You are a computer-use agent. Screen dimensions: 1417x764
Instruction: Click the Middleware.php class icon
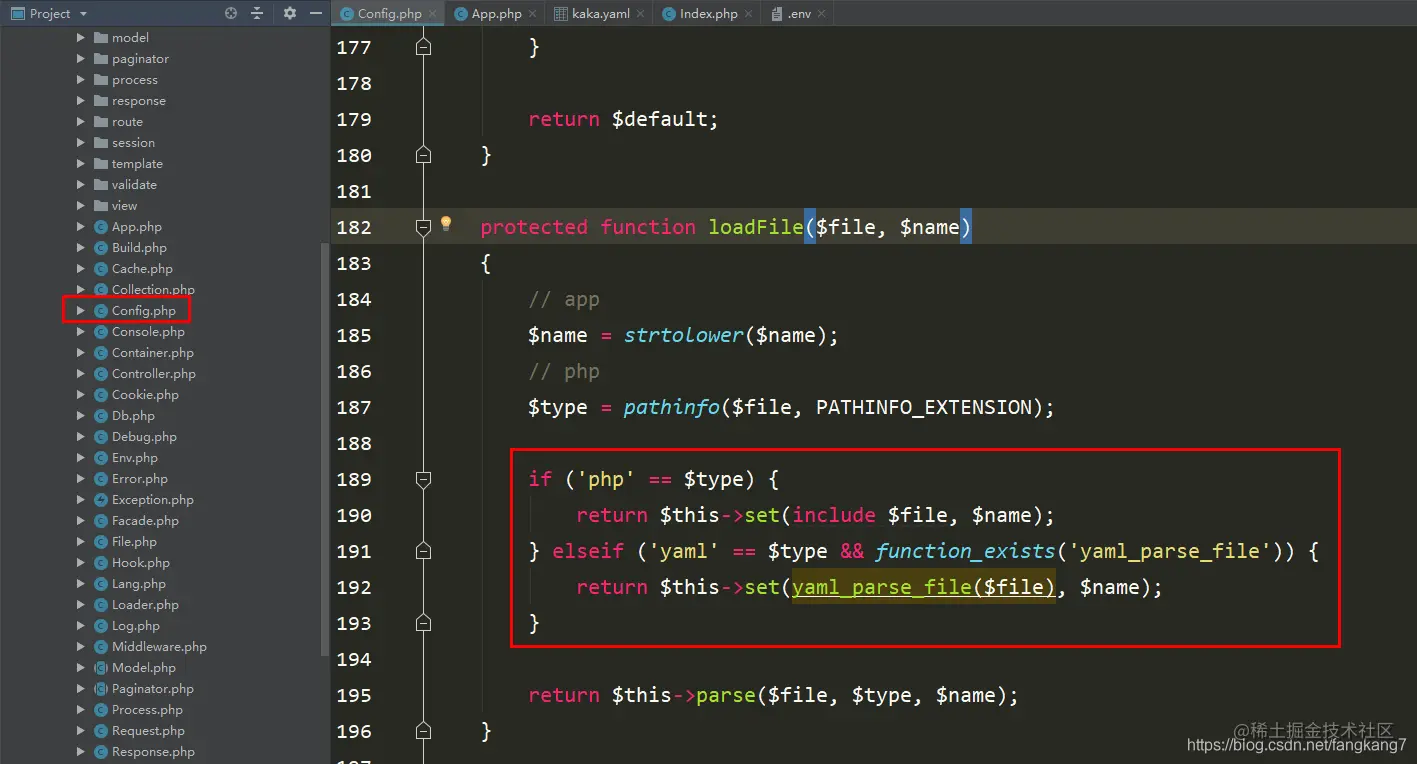[x=101, y=647]
